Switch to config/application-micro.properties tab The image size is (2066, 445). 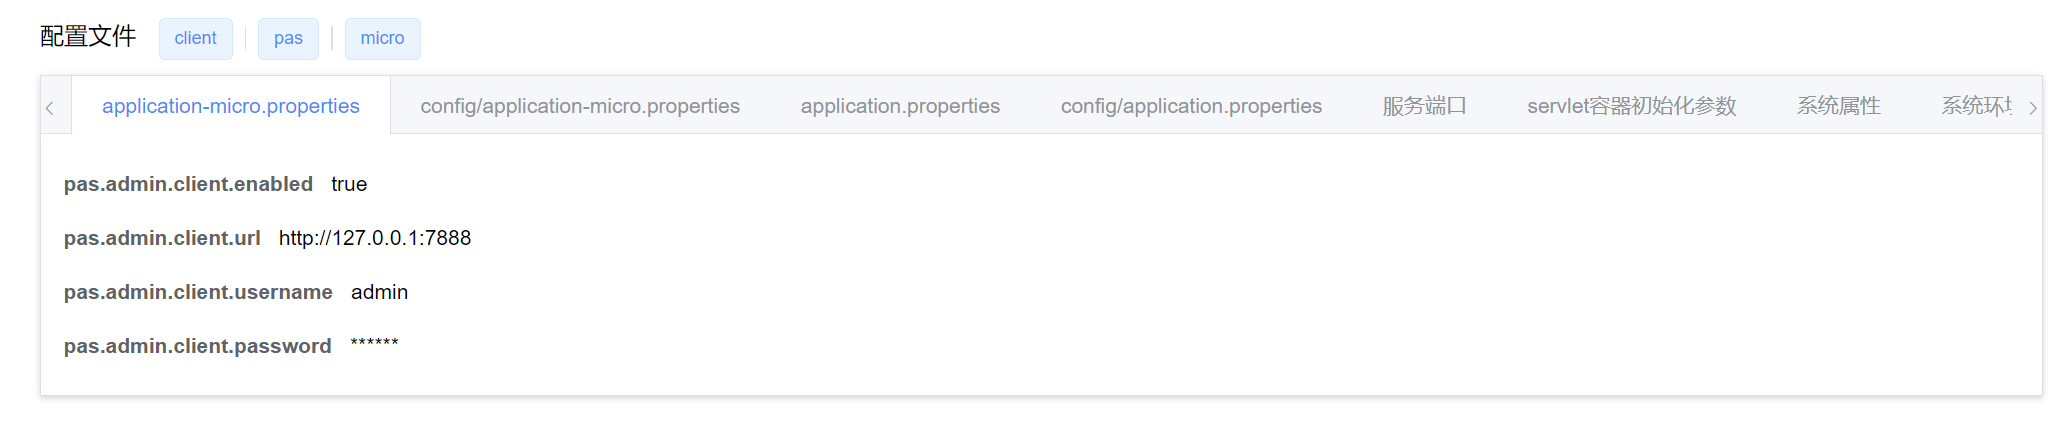point(580,106)
